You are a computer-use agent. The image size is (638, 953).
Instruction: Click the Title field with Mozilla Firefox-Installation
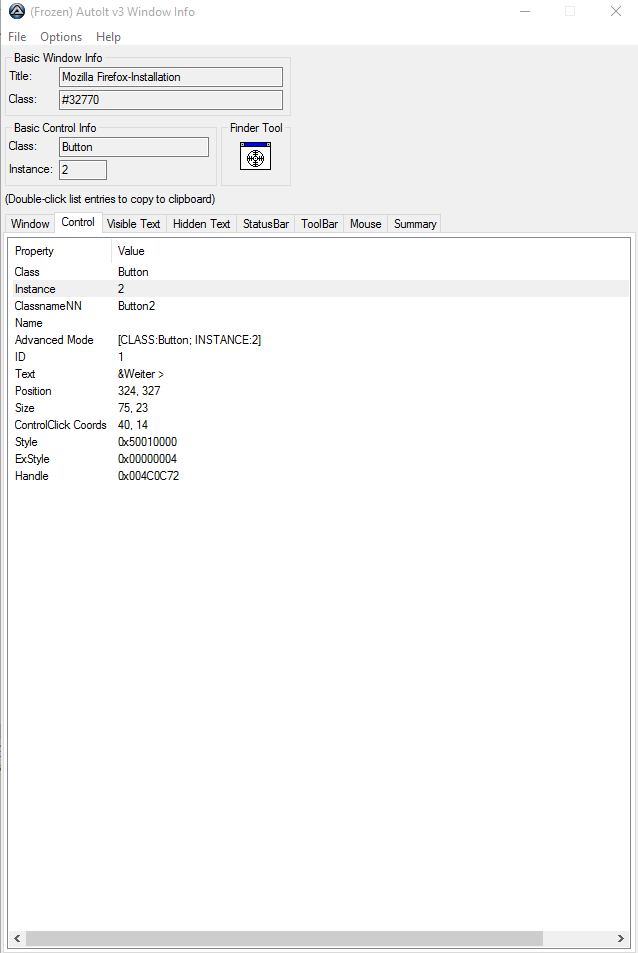click(x=170, y=77)
